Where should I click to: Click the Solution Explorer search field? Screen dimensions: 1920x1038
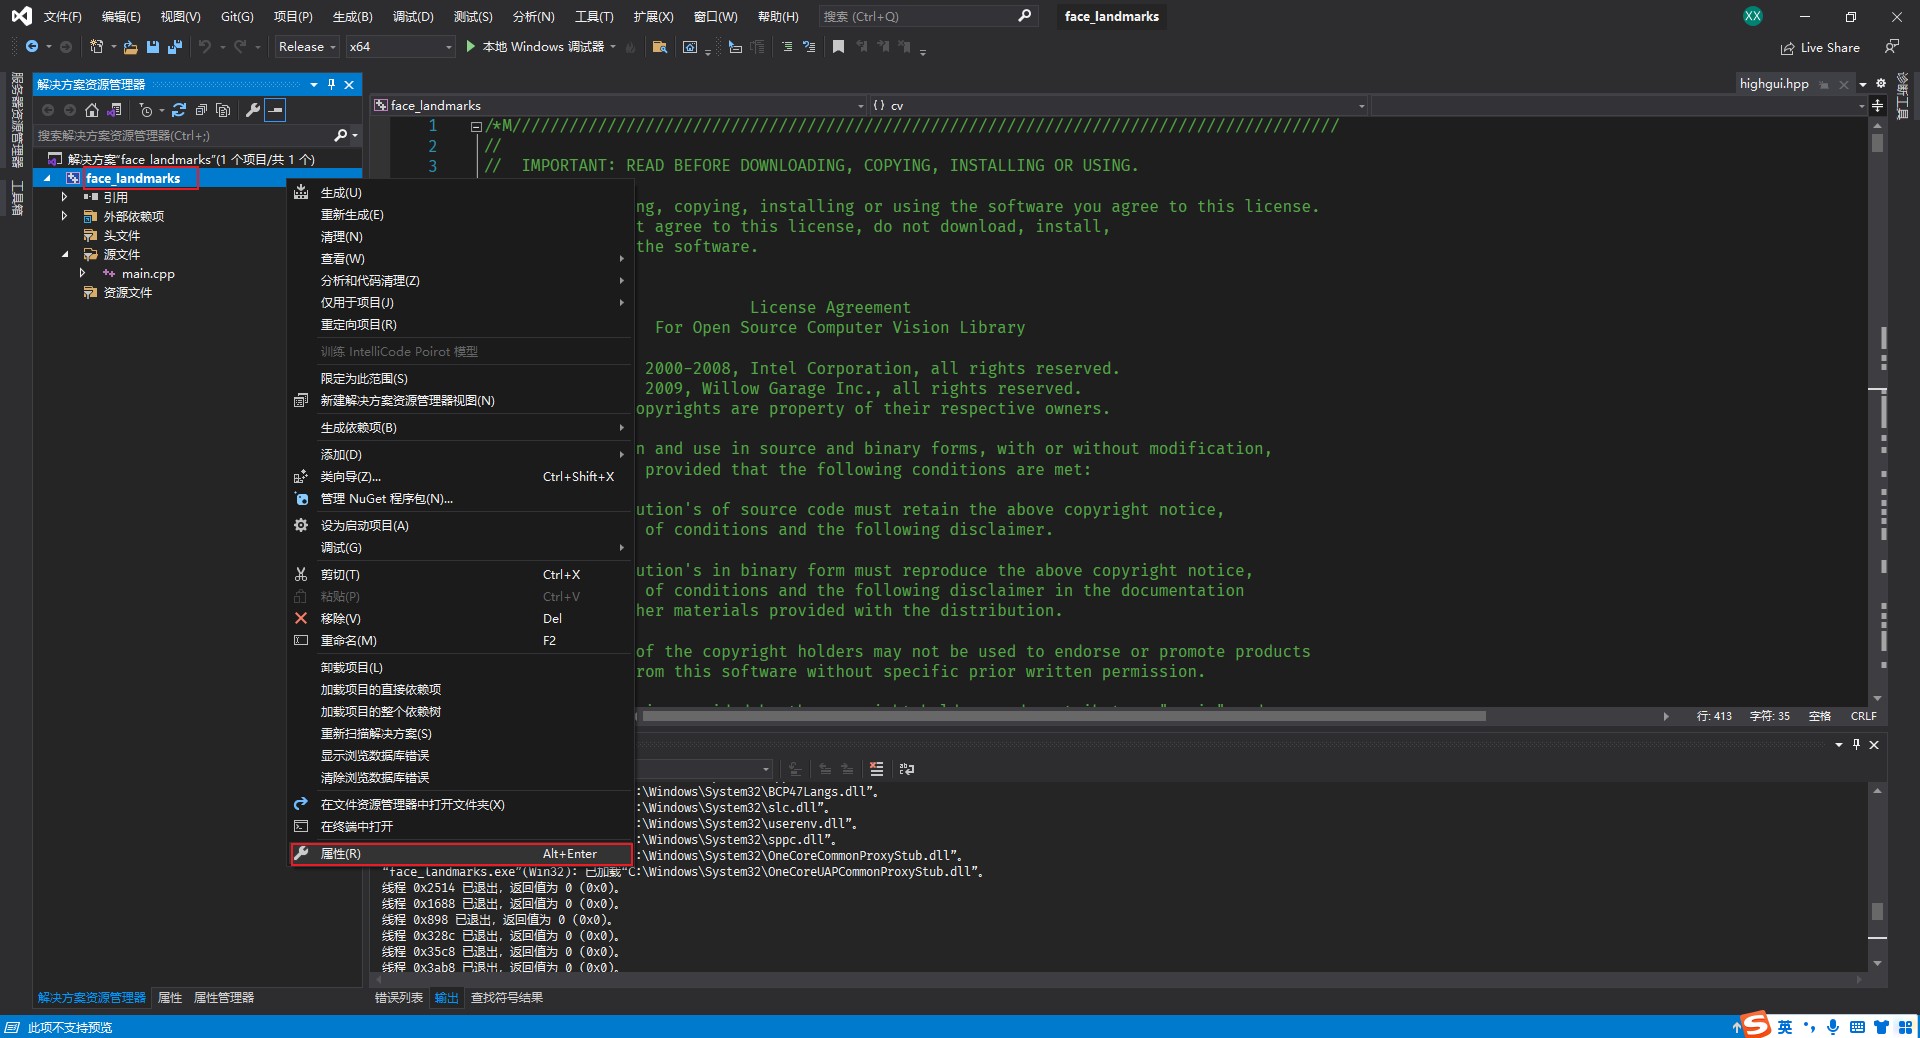(x=182, y=135)
